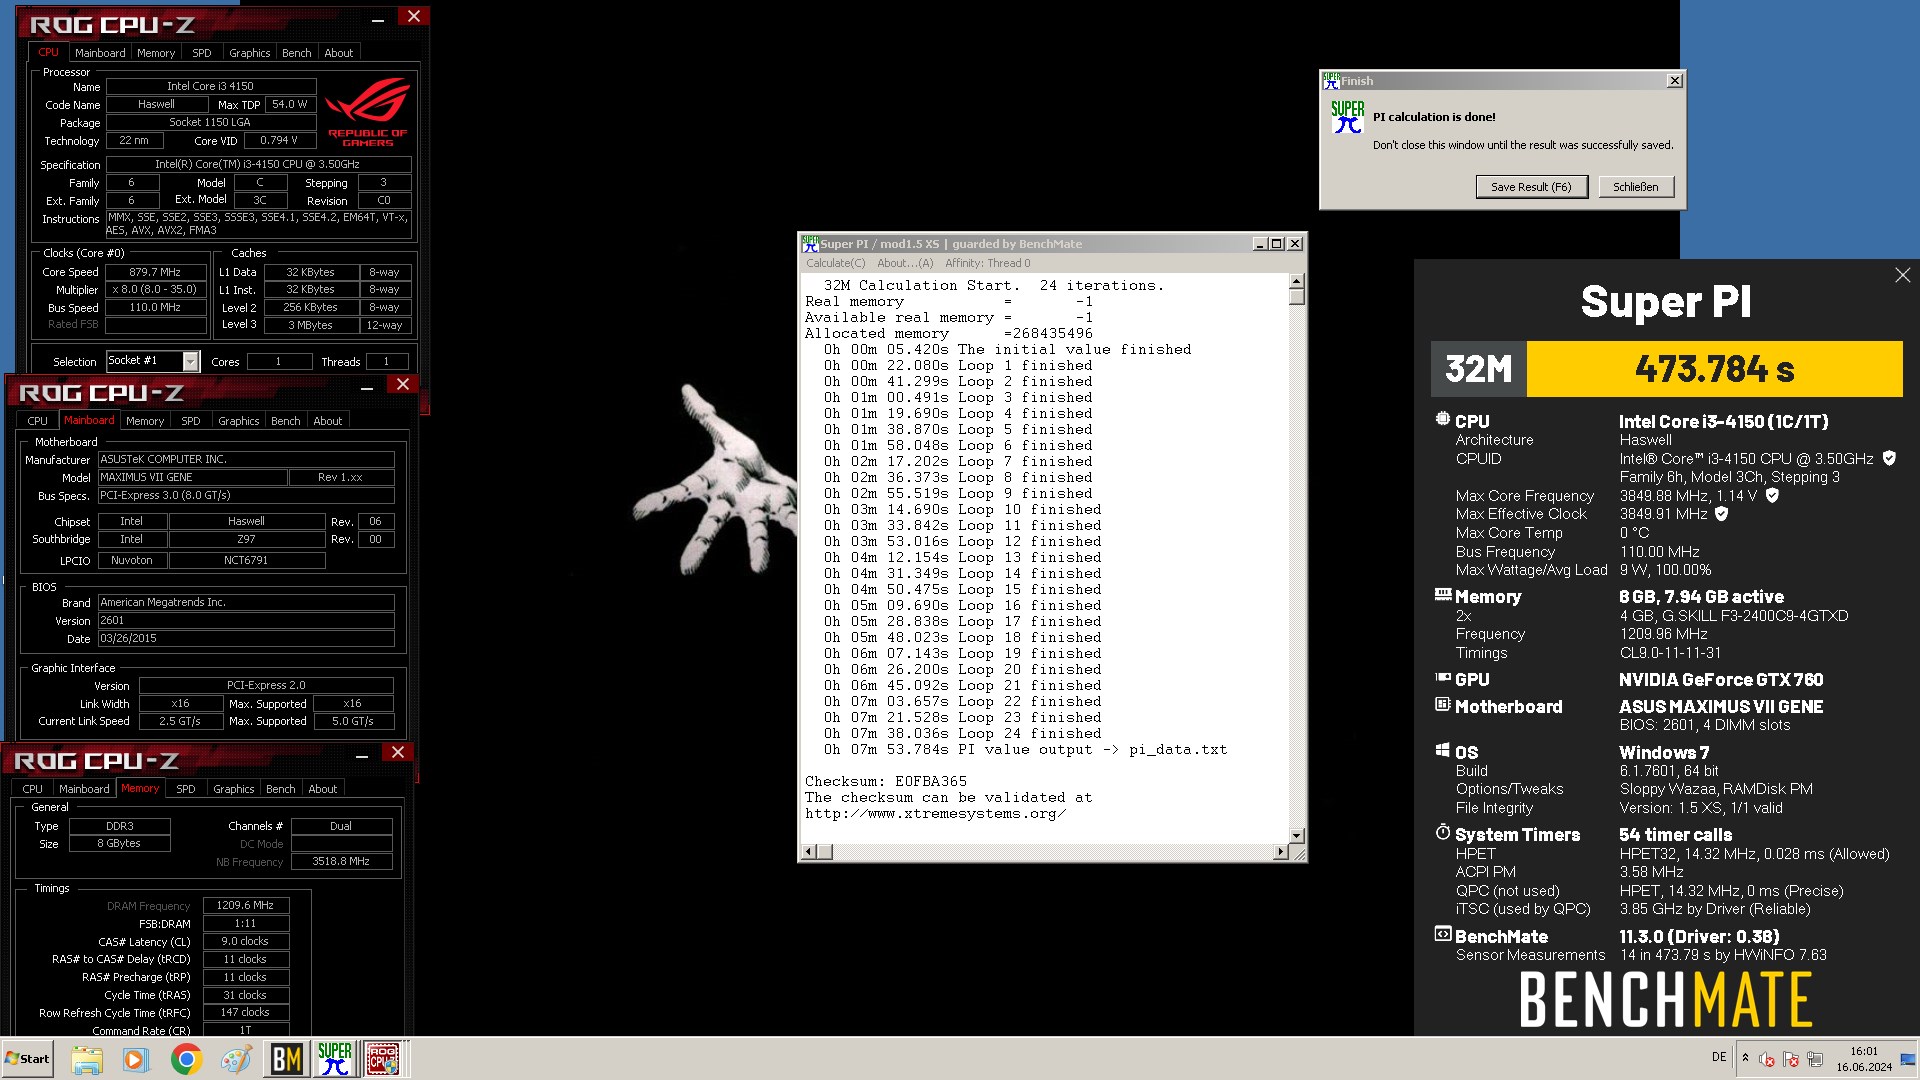This screenshot has height=1080, width=1920.
Task: Click Super PI vertical scrollbar up arrow
Action: coord(1297,282)
